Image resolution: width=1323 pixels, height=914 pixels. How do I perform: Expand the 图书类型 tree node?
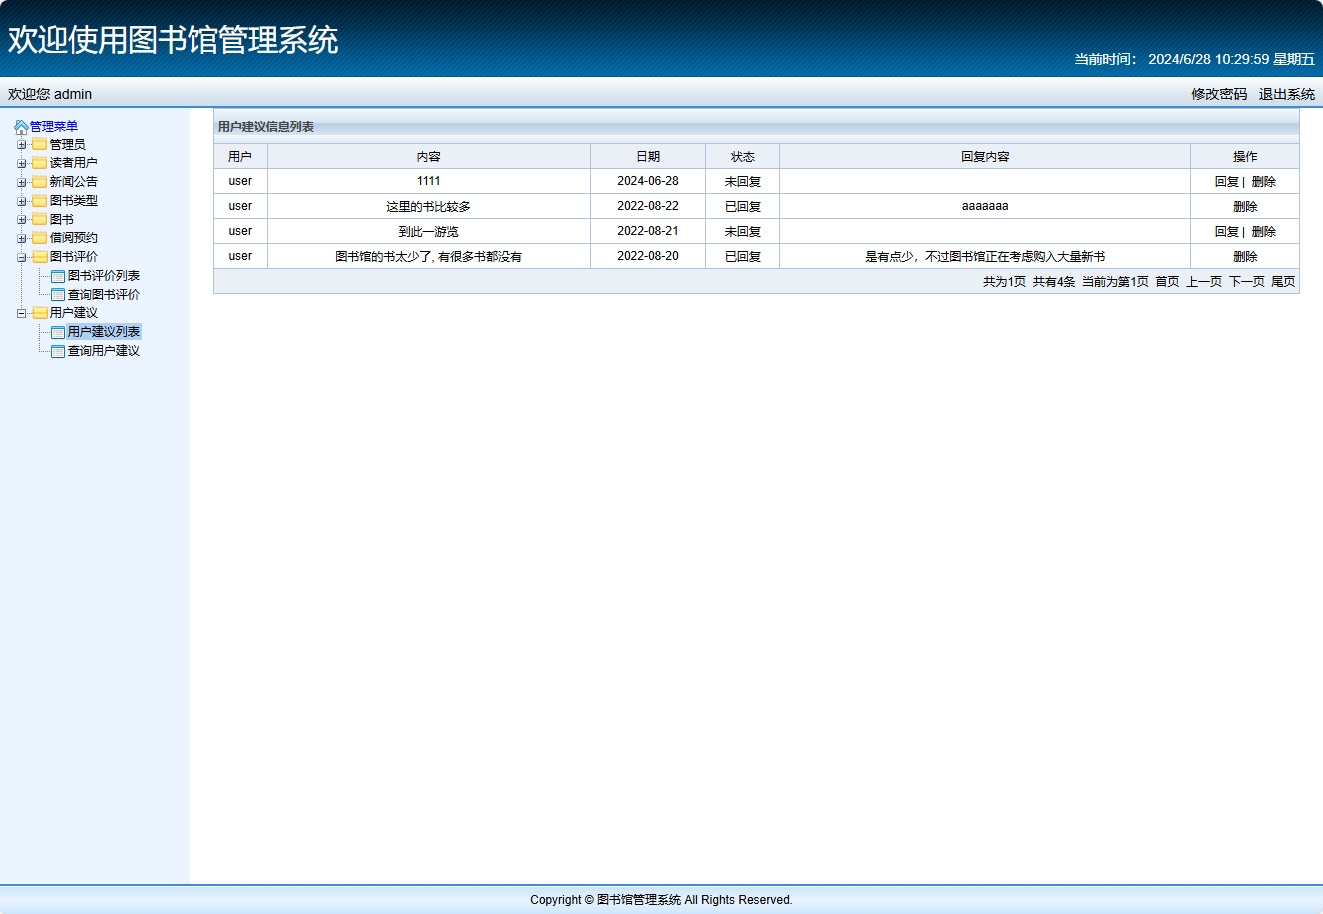[21, 201]
